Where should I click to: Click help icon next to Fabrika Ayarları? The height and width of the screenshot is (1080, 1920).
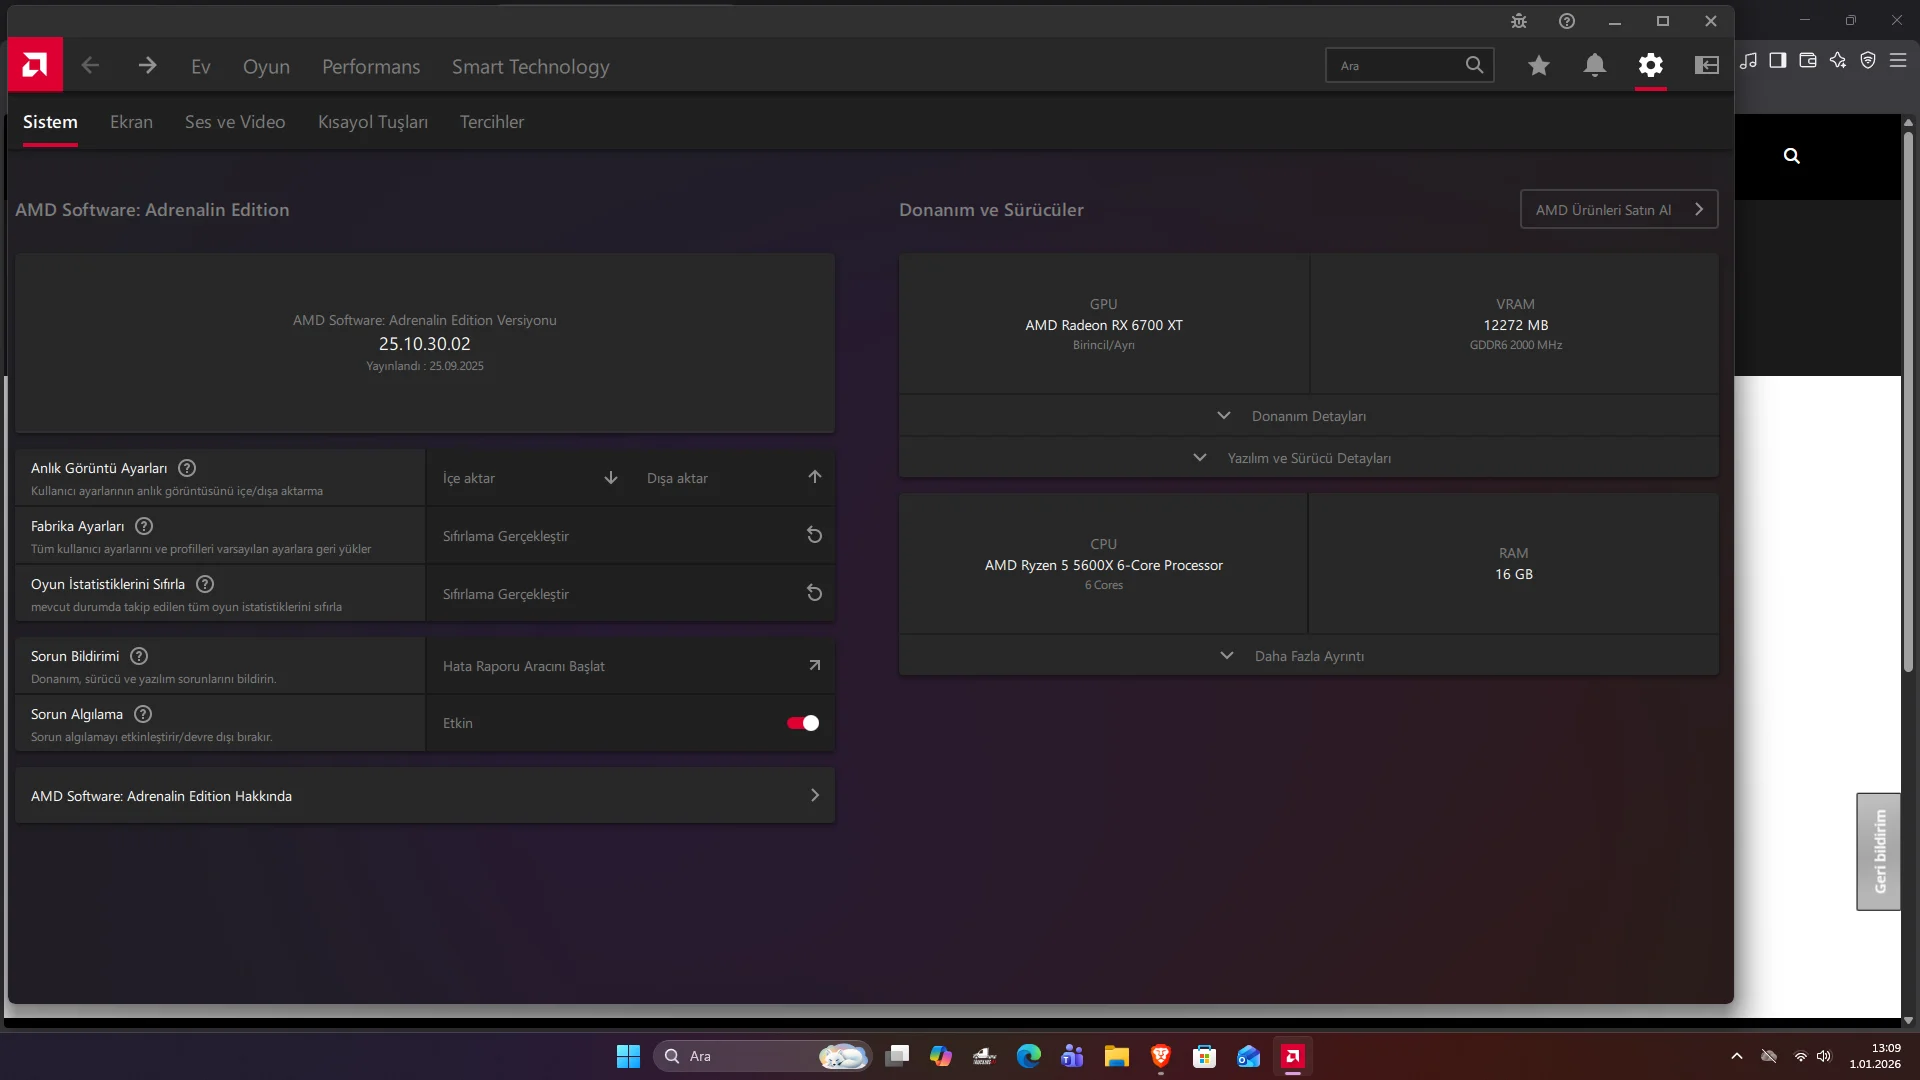point(144,526)
